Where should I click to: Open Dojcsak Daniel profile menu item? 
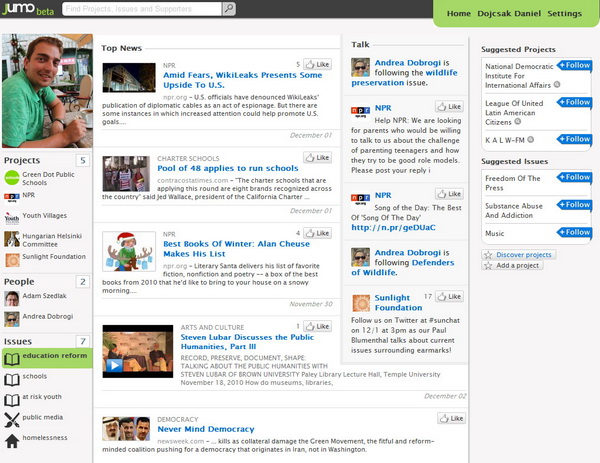[509, 13]
